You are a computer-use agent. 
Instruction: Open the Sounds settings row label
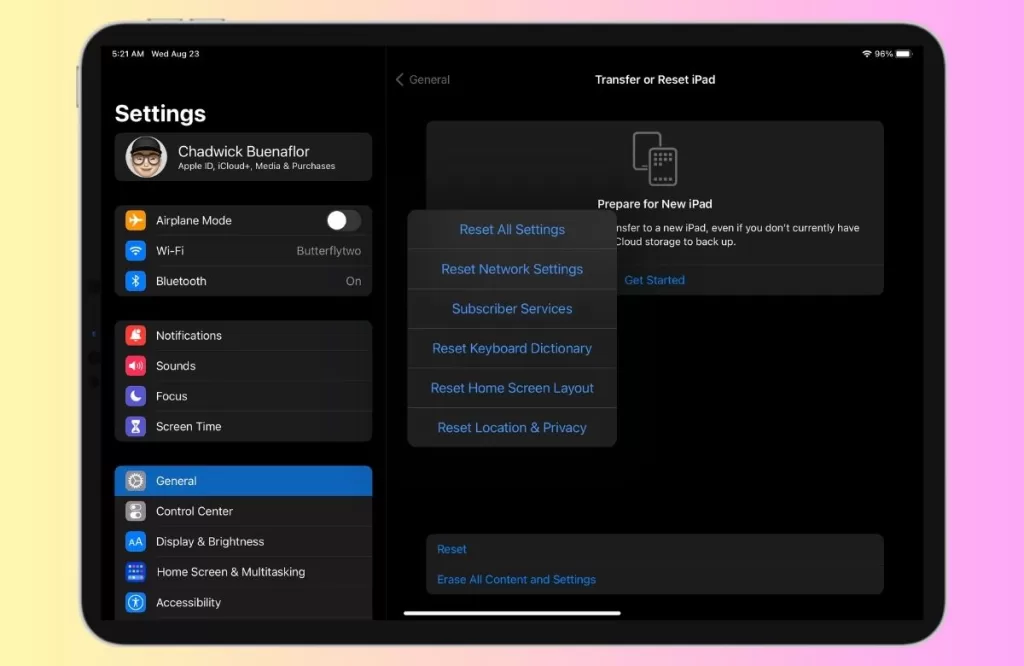click(x=176, y=366)
